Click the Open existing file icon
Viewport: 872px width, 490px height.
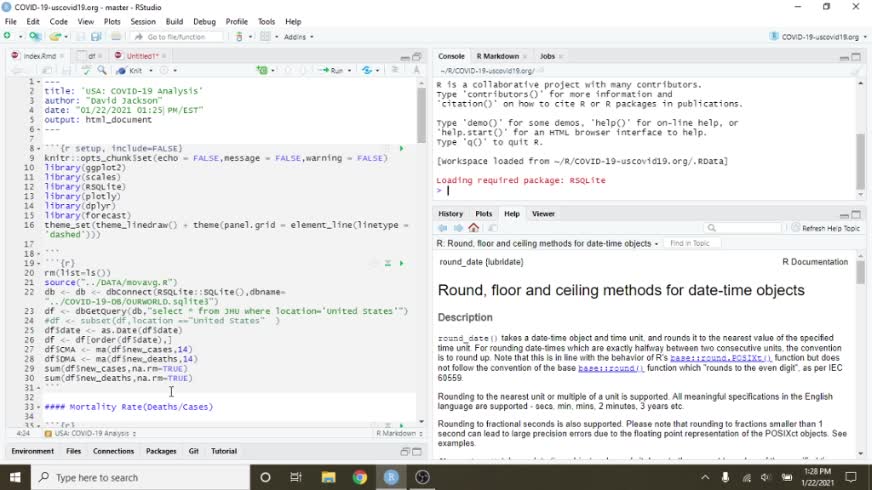pyautogui.click(x=55, y=37)
